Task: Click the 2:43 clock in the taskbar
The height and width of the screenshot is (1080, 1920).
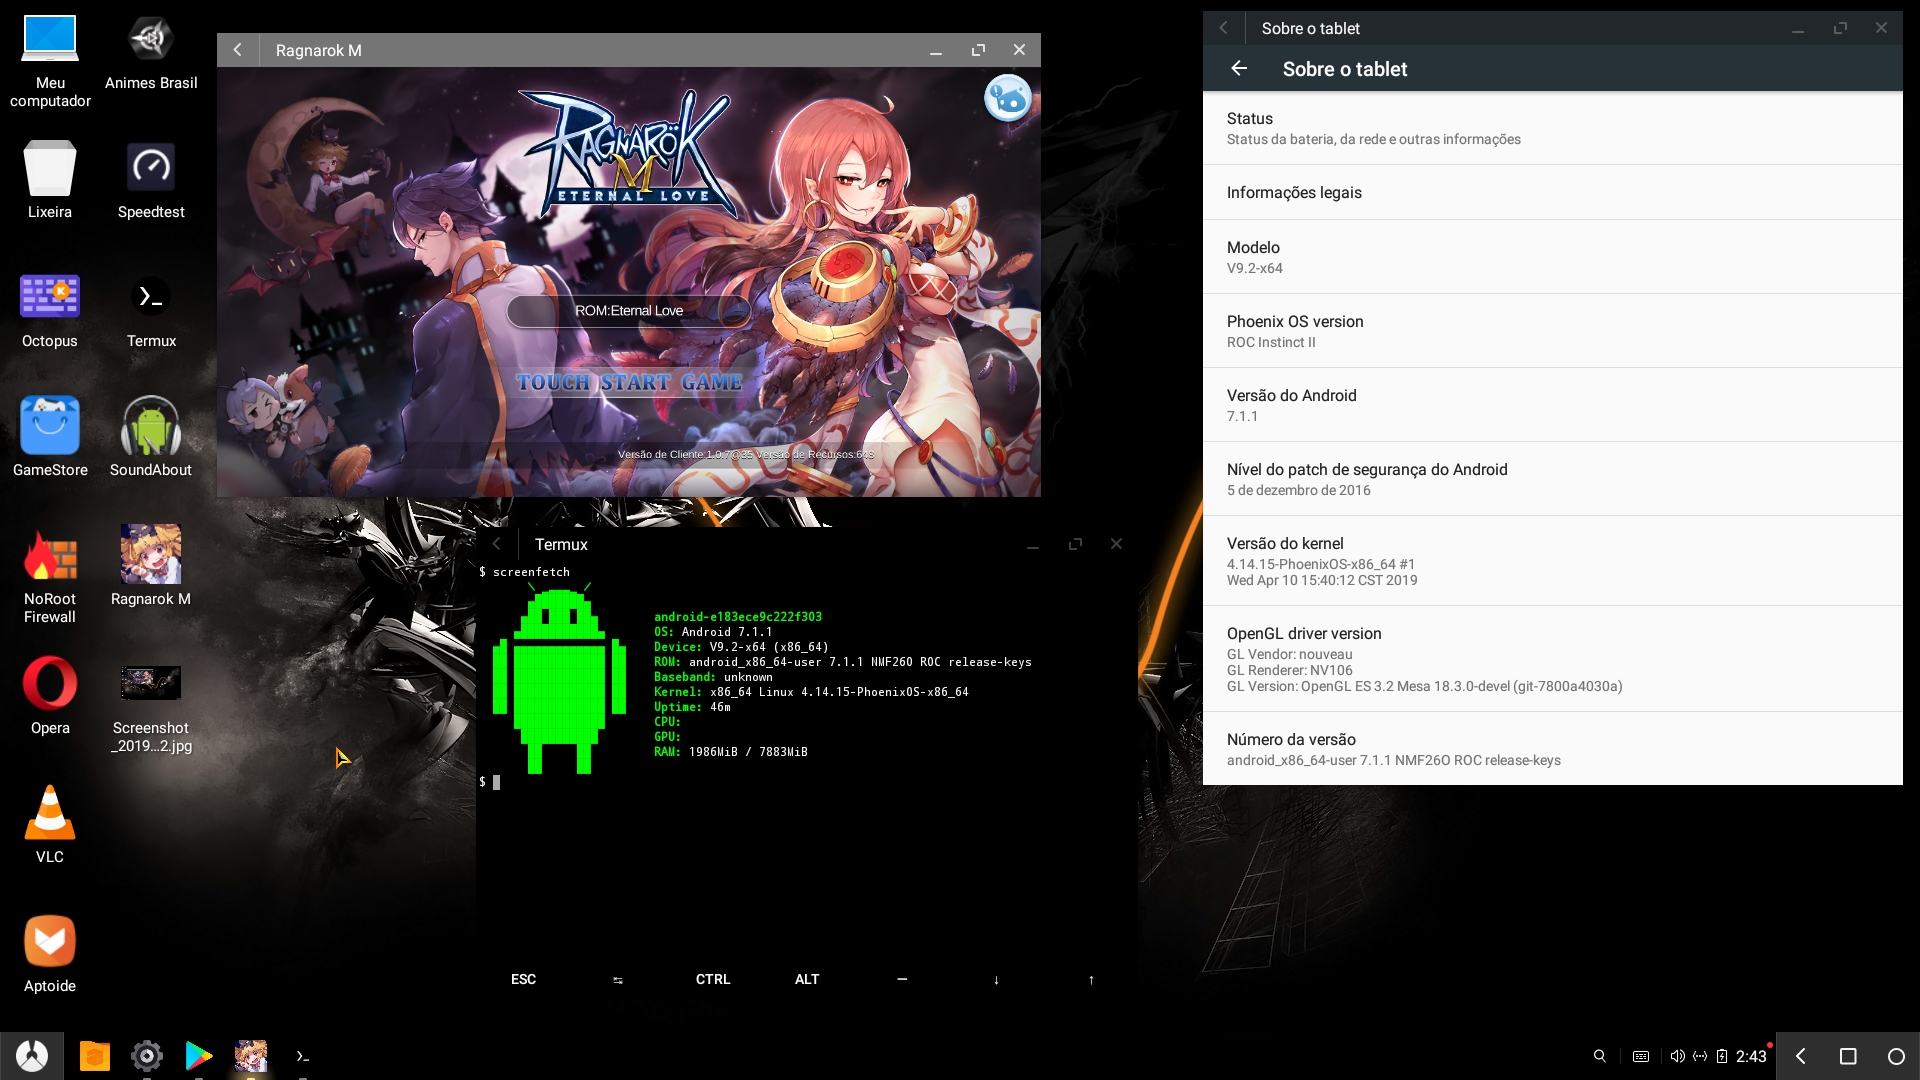Action: click(x=1751, y=1056)
